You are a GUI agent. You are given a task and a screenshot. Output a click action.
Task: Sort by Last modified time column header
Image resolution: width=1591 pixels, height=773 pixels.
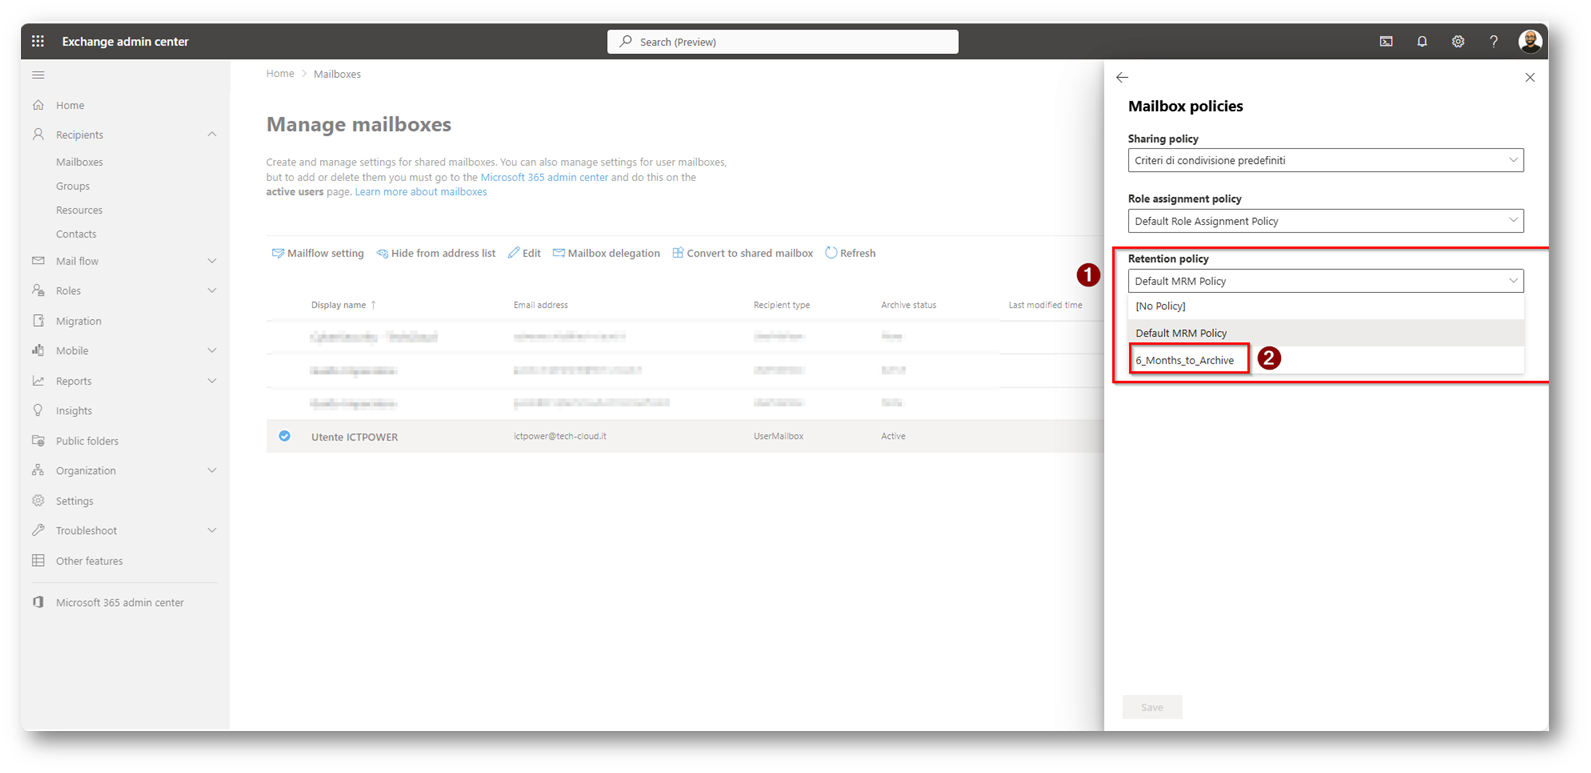1045,305
